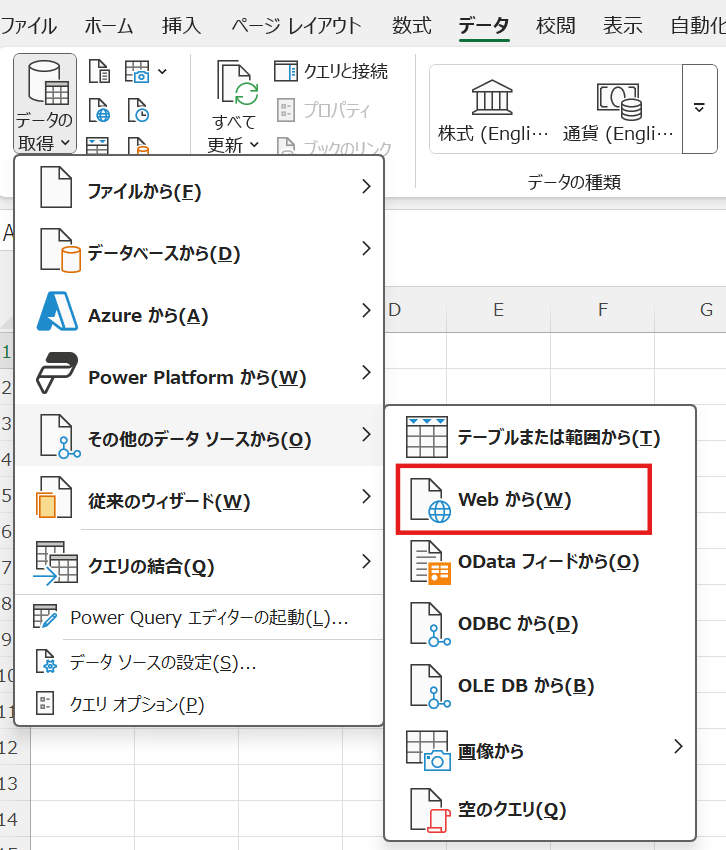
Task: Switch to the 数式 tab
Action: 412,26
